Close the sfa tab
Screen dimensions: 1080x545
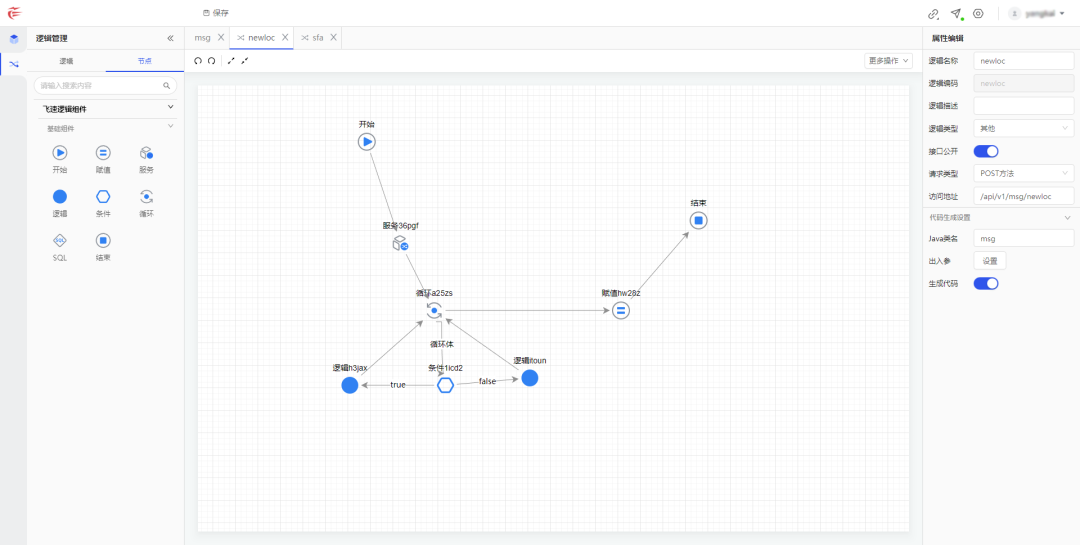click(333, 38)
